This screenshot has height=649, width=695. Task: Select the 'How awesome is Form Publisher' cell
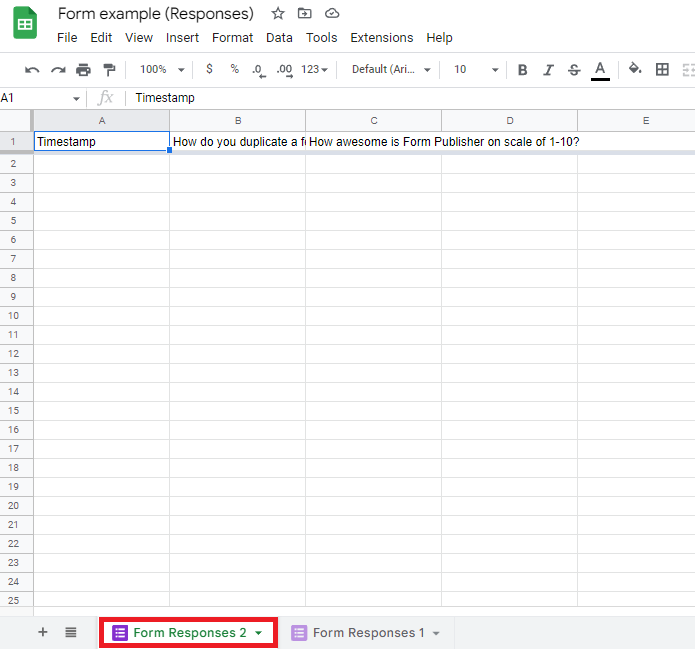click(x=373, y=141)
